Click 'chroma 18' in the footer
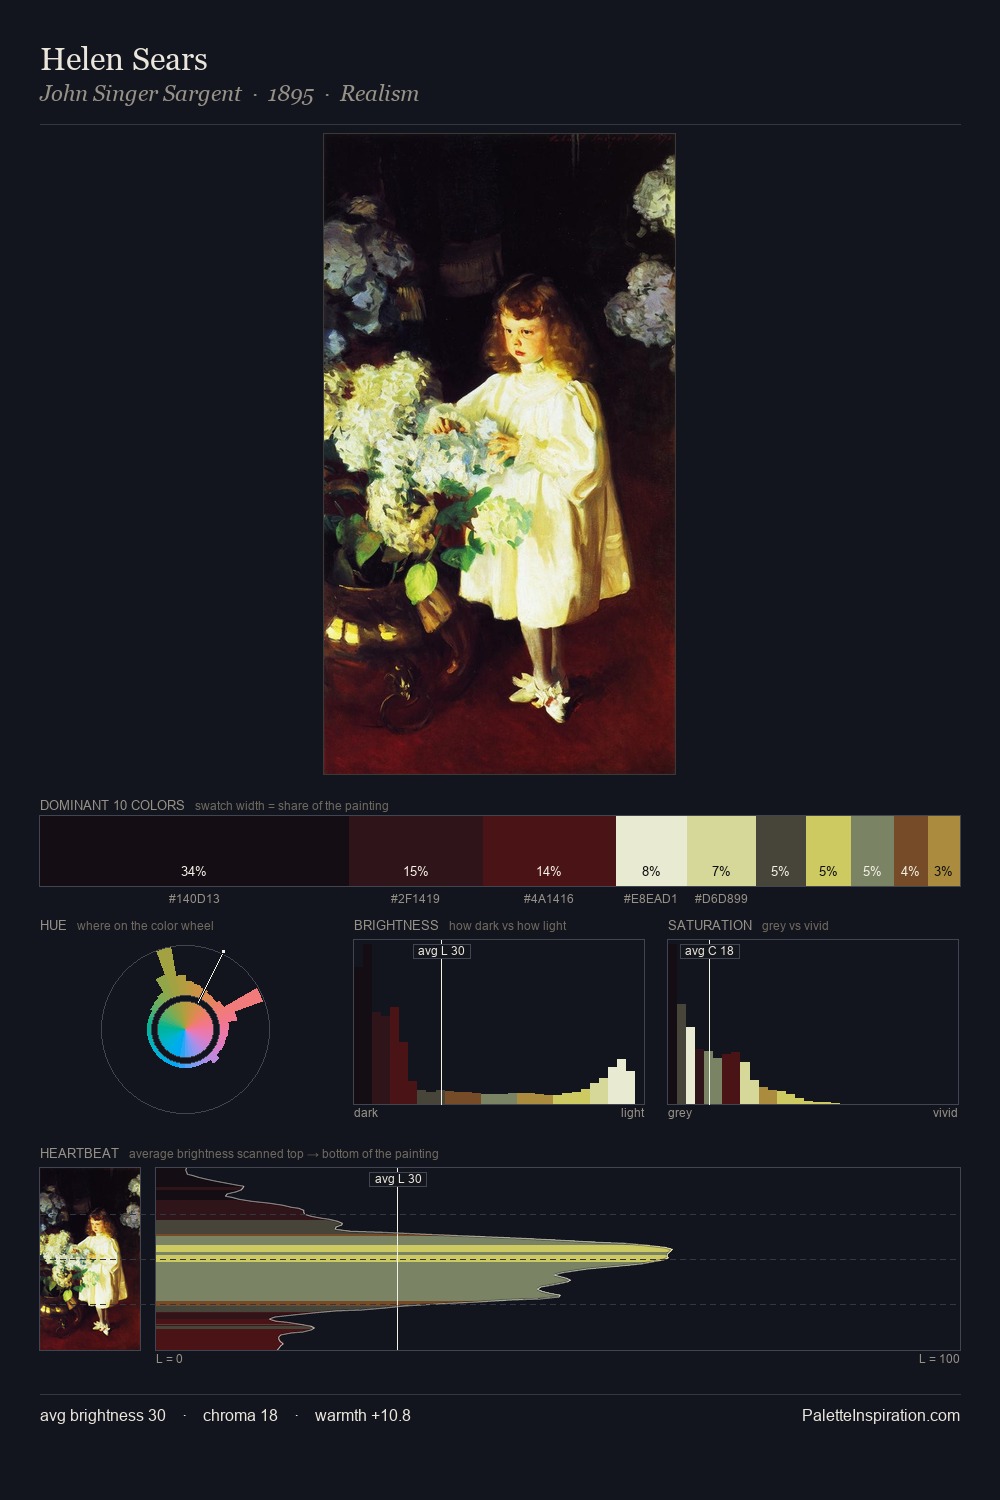This screenshot has width=1000, height=1500. coord(240,1415)
